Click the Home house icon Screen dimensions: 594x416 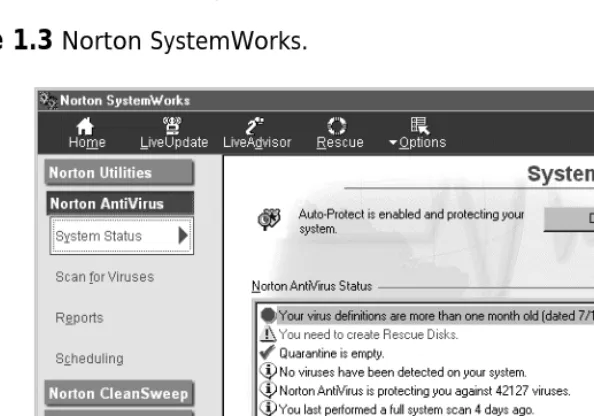click(x=85, y=126)
